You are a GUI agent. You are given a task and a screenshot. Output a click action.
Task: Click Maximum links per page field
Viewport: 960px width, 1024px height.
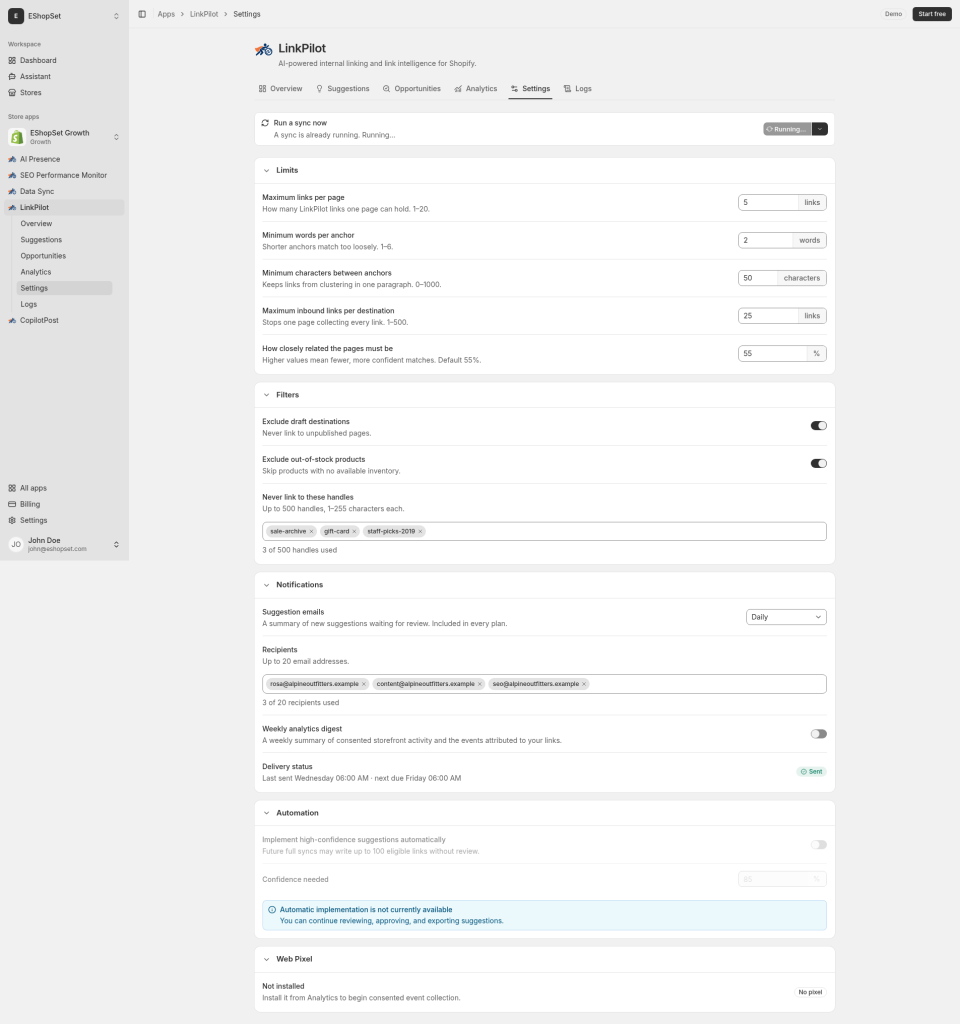[768, 202]
